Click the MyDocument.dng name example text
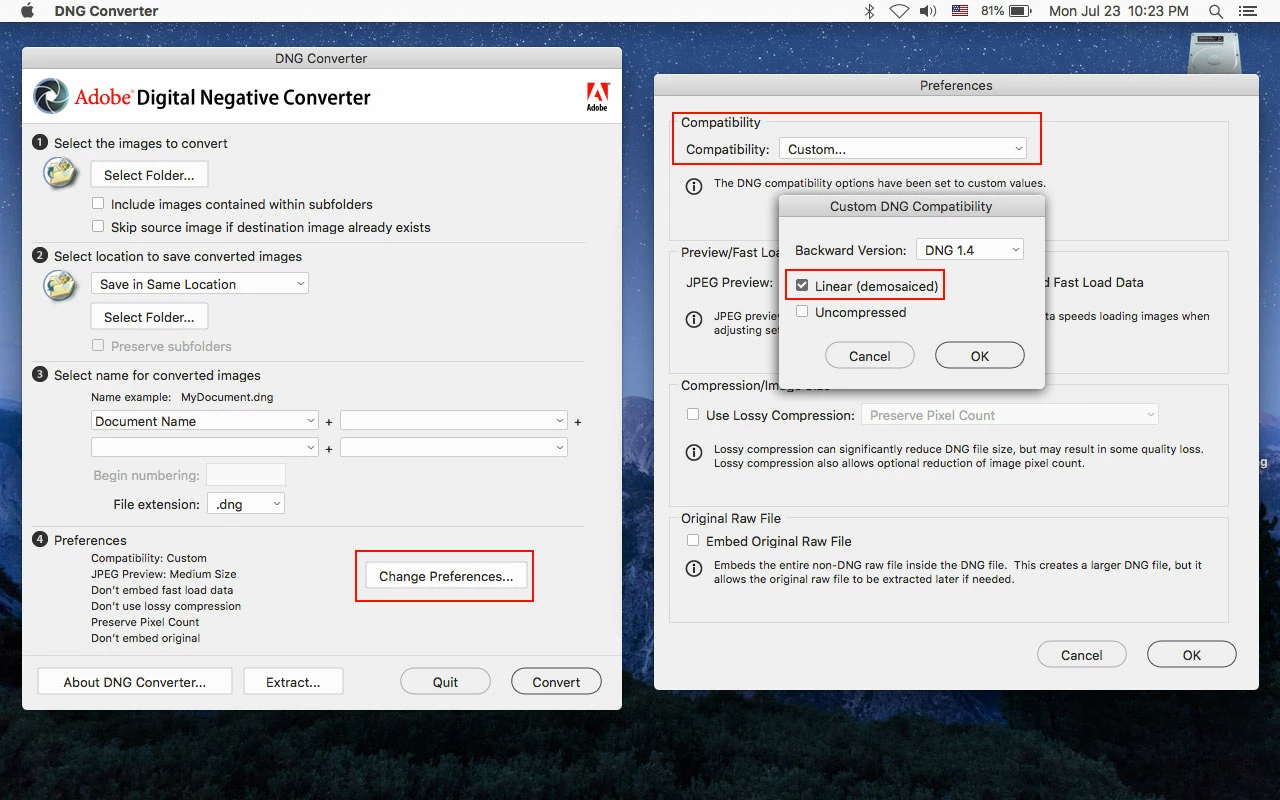 click(x=227, y=397)
